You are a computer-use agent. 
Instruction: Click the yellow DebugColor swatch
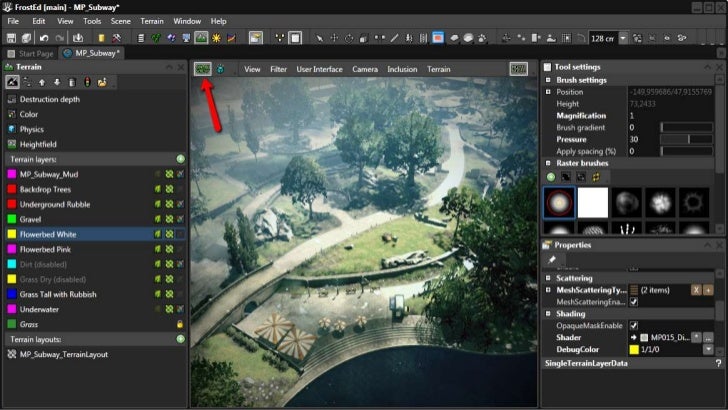click(634, 349)
